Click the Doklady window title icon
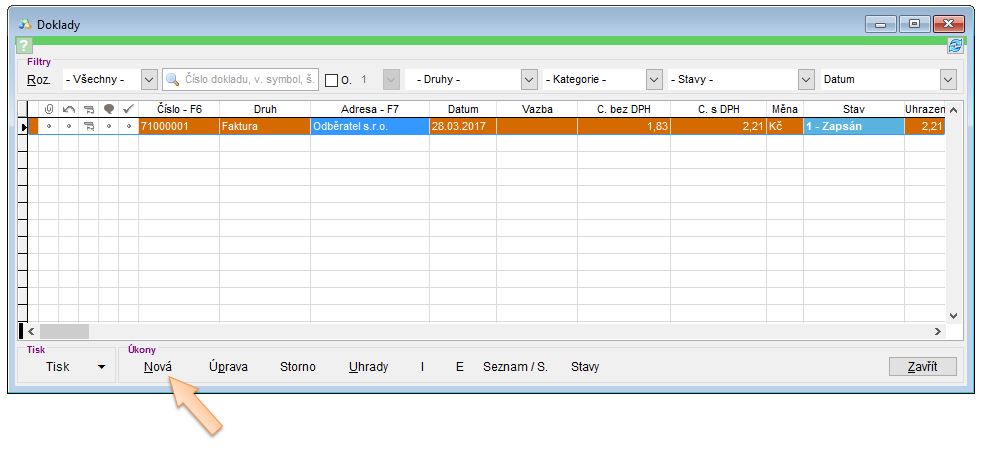Screen dimensions: 981x451 coord(25,24)
